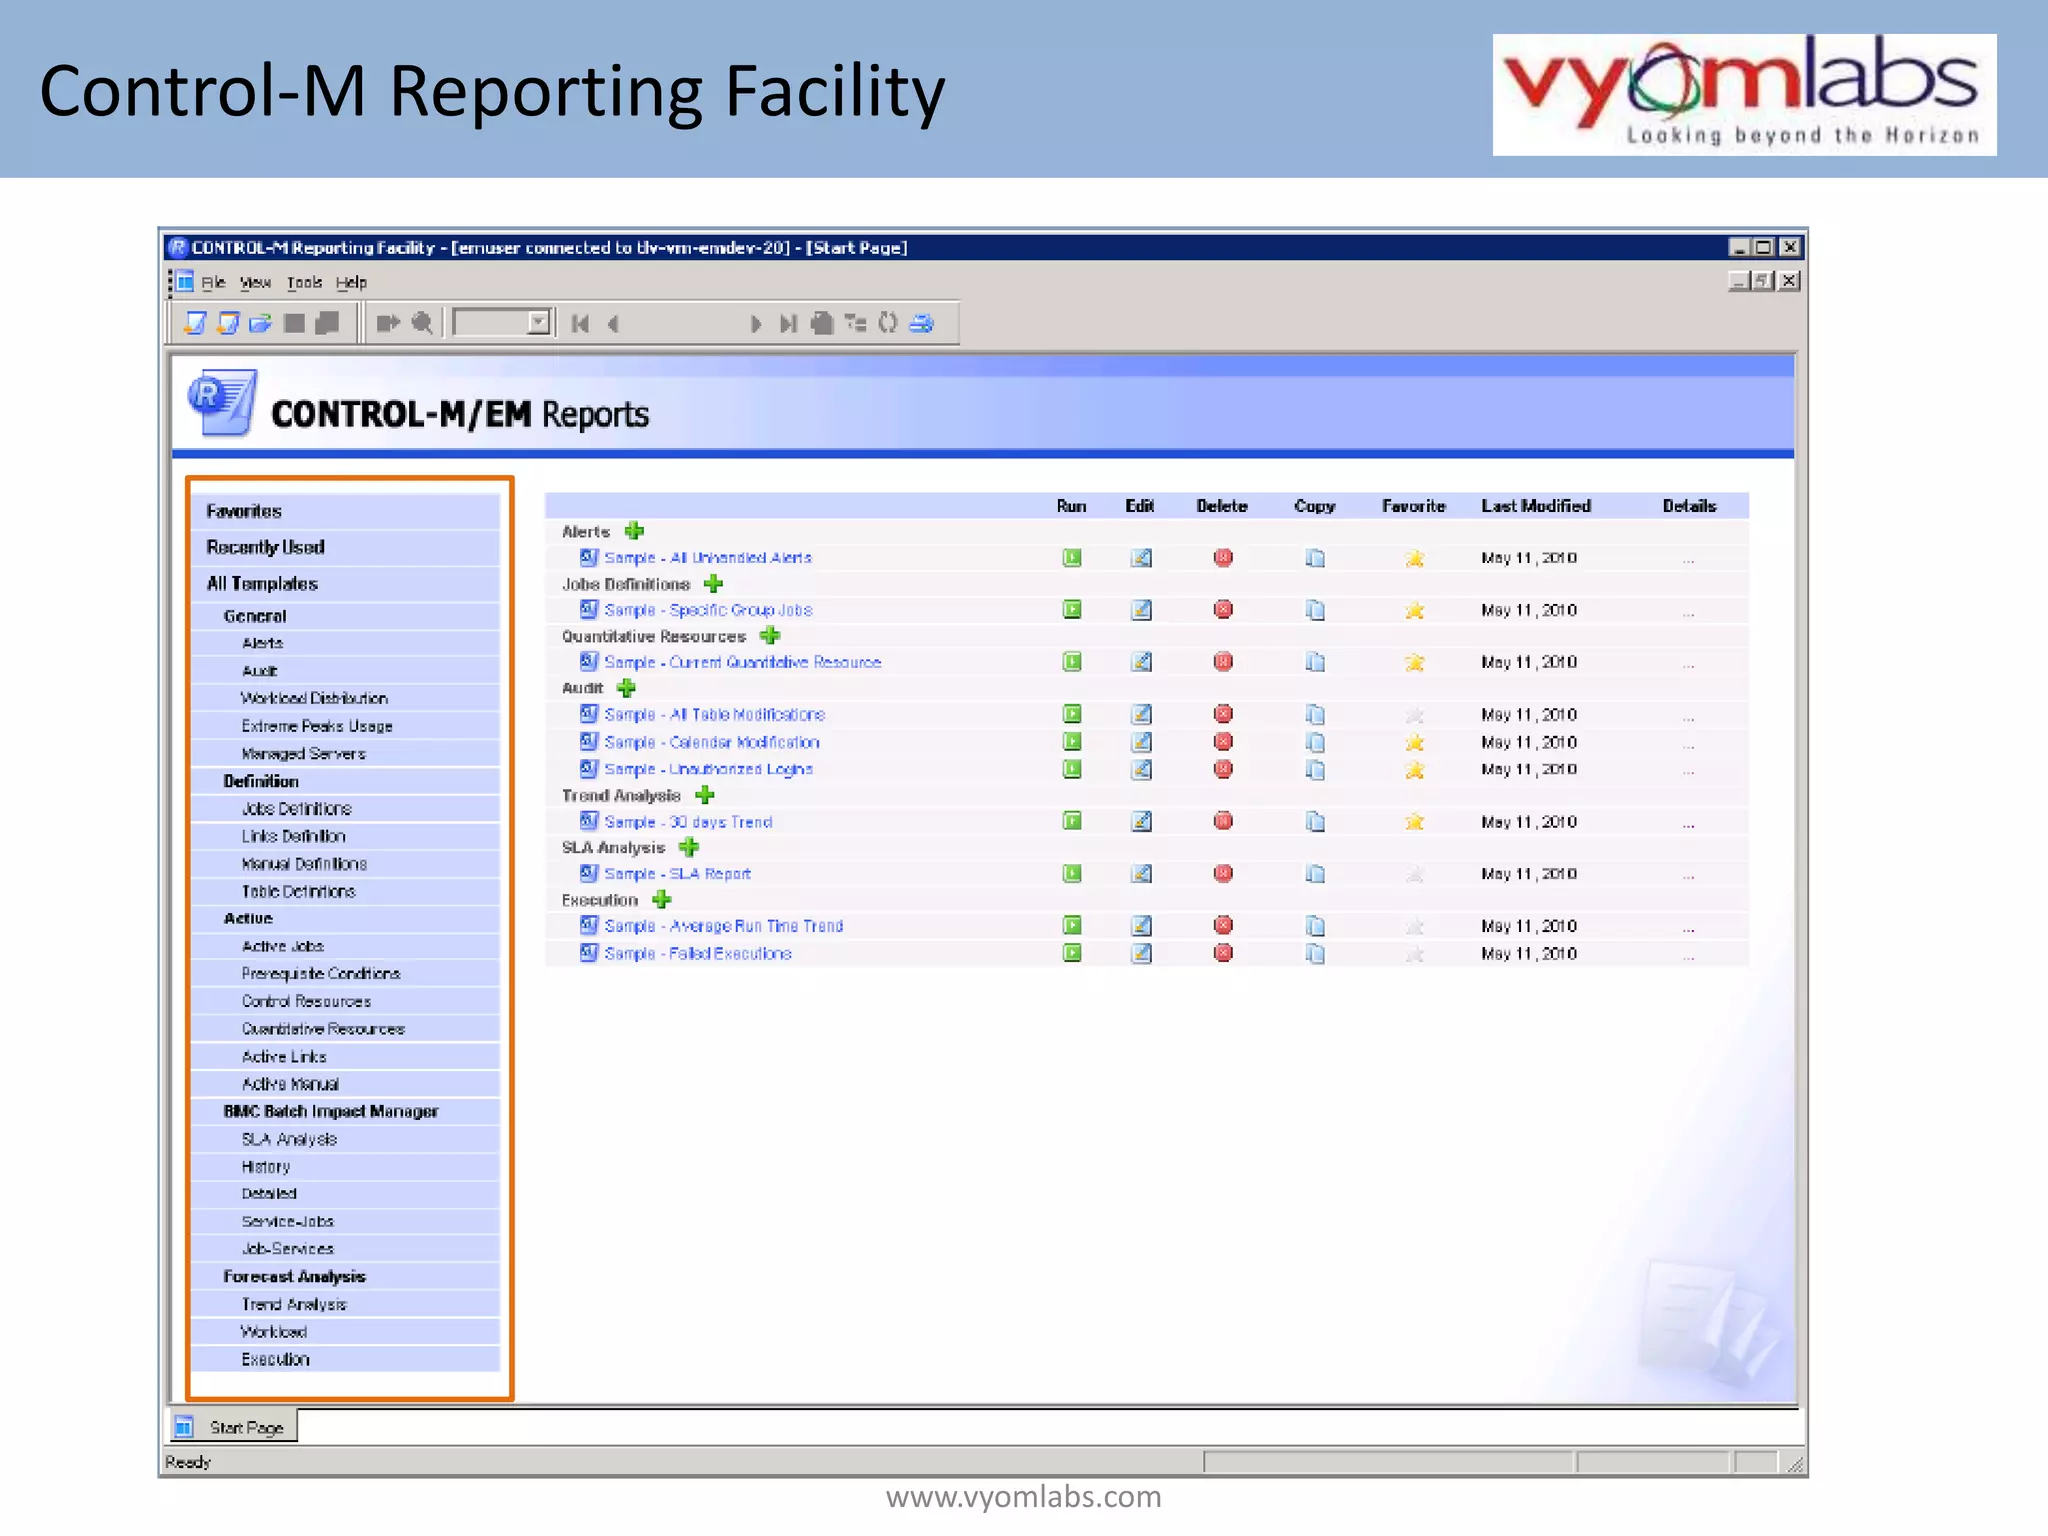Toggle favorite star for SLA Report
Viewport: 2048px width, 1536px height.
1414,874
